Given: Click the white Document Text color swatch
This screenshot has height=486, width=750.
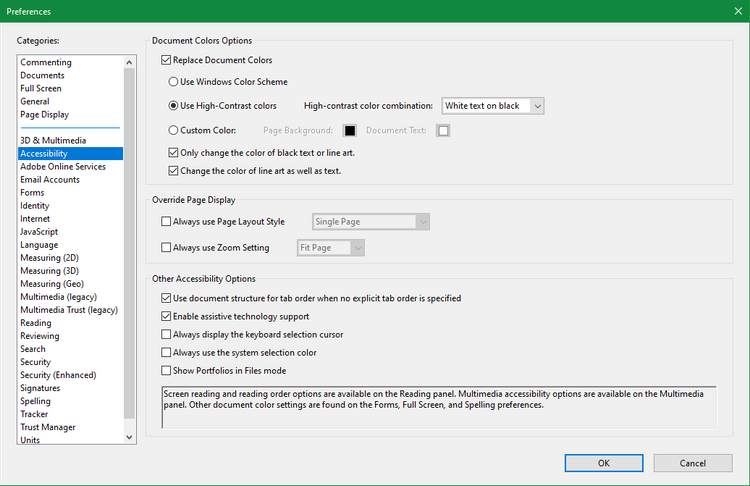Looking at the screenshot, I should (x=443, y=131).
